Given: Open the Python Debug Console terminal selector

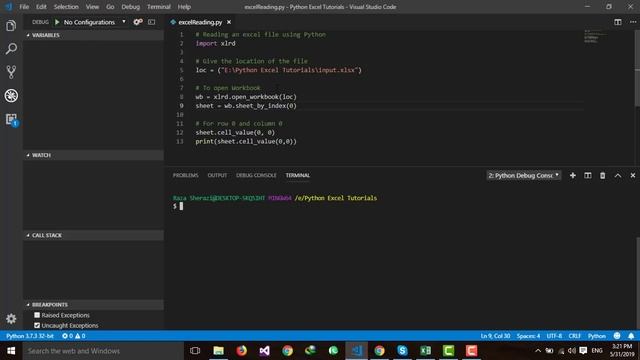Looking at the screenshot, I should click(524, 176).
